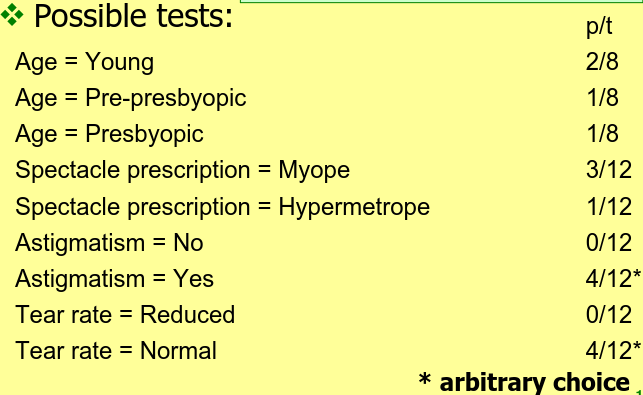The height and width of the screenshot is (395, 643).
Task: Select 'Spectacle prescription = Hypermetrope' line
Action: (222, 206)
